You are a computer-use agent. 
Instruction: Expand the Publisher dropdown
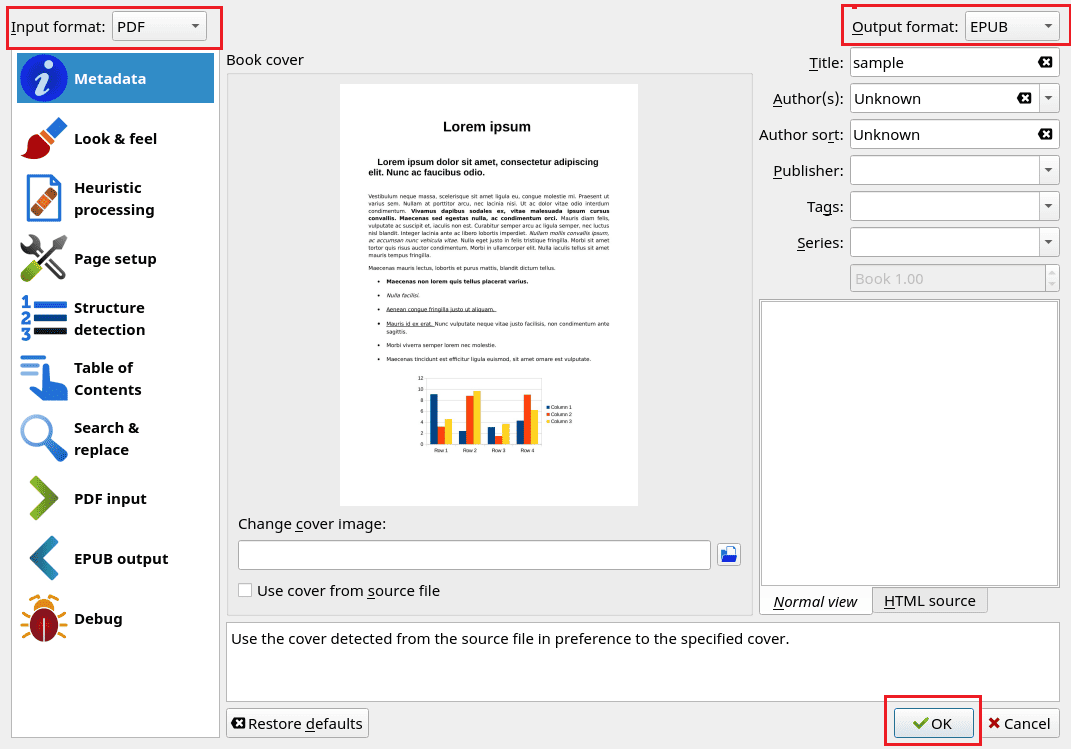1048,170
